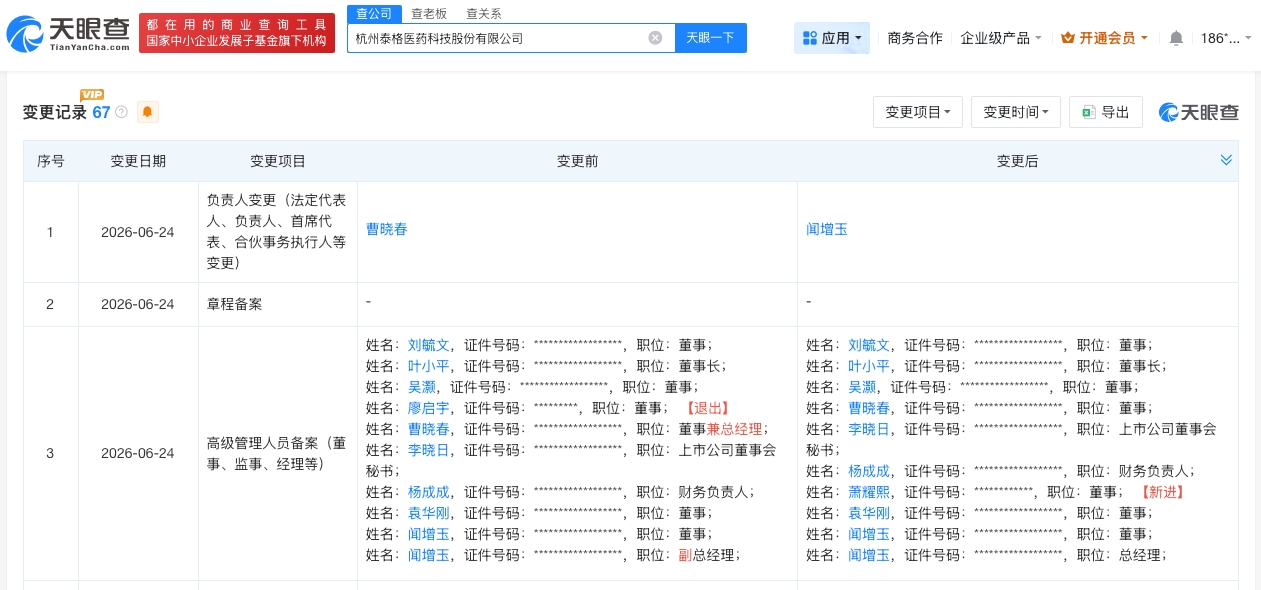Switch to the 查老板 tab

[429, 14]
